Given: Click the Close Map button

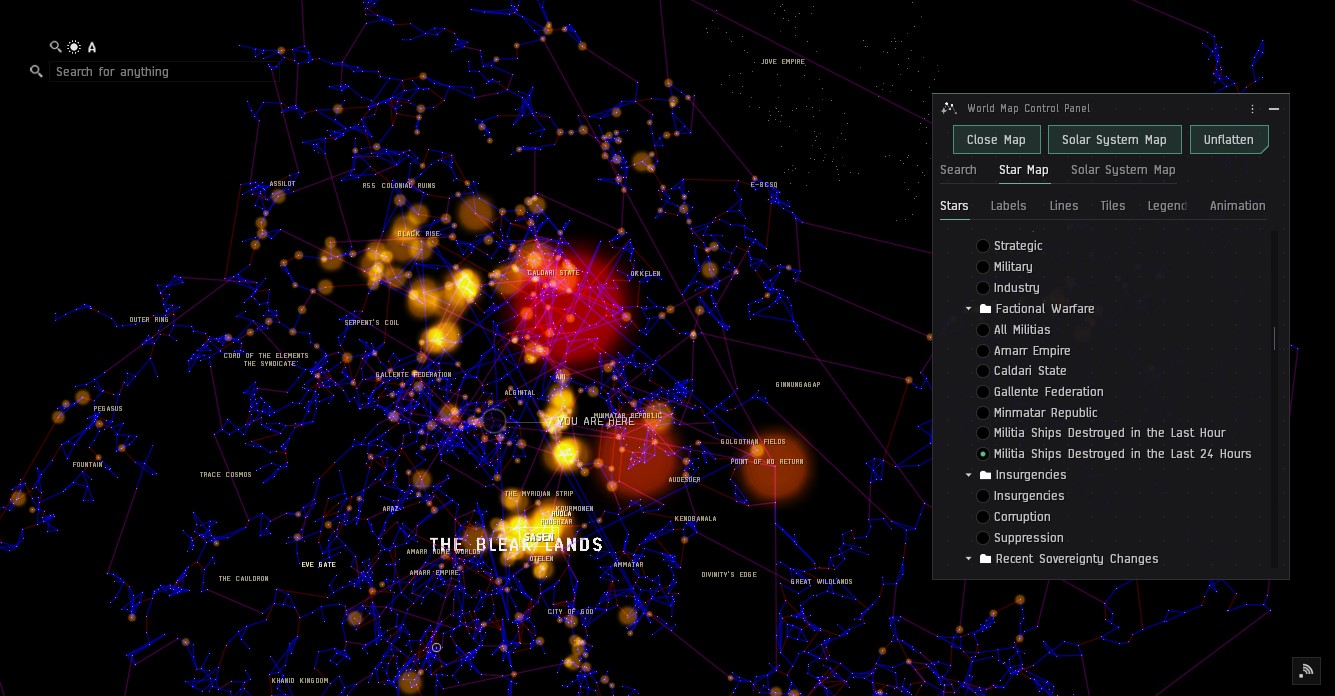Looking at the screenshot, I should [x=996, y=140].
